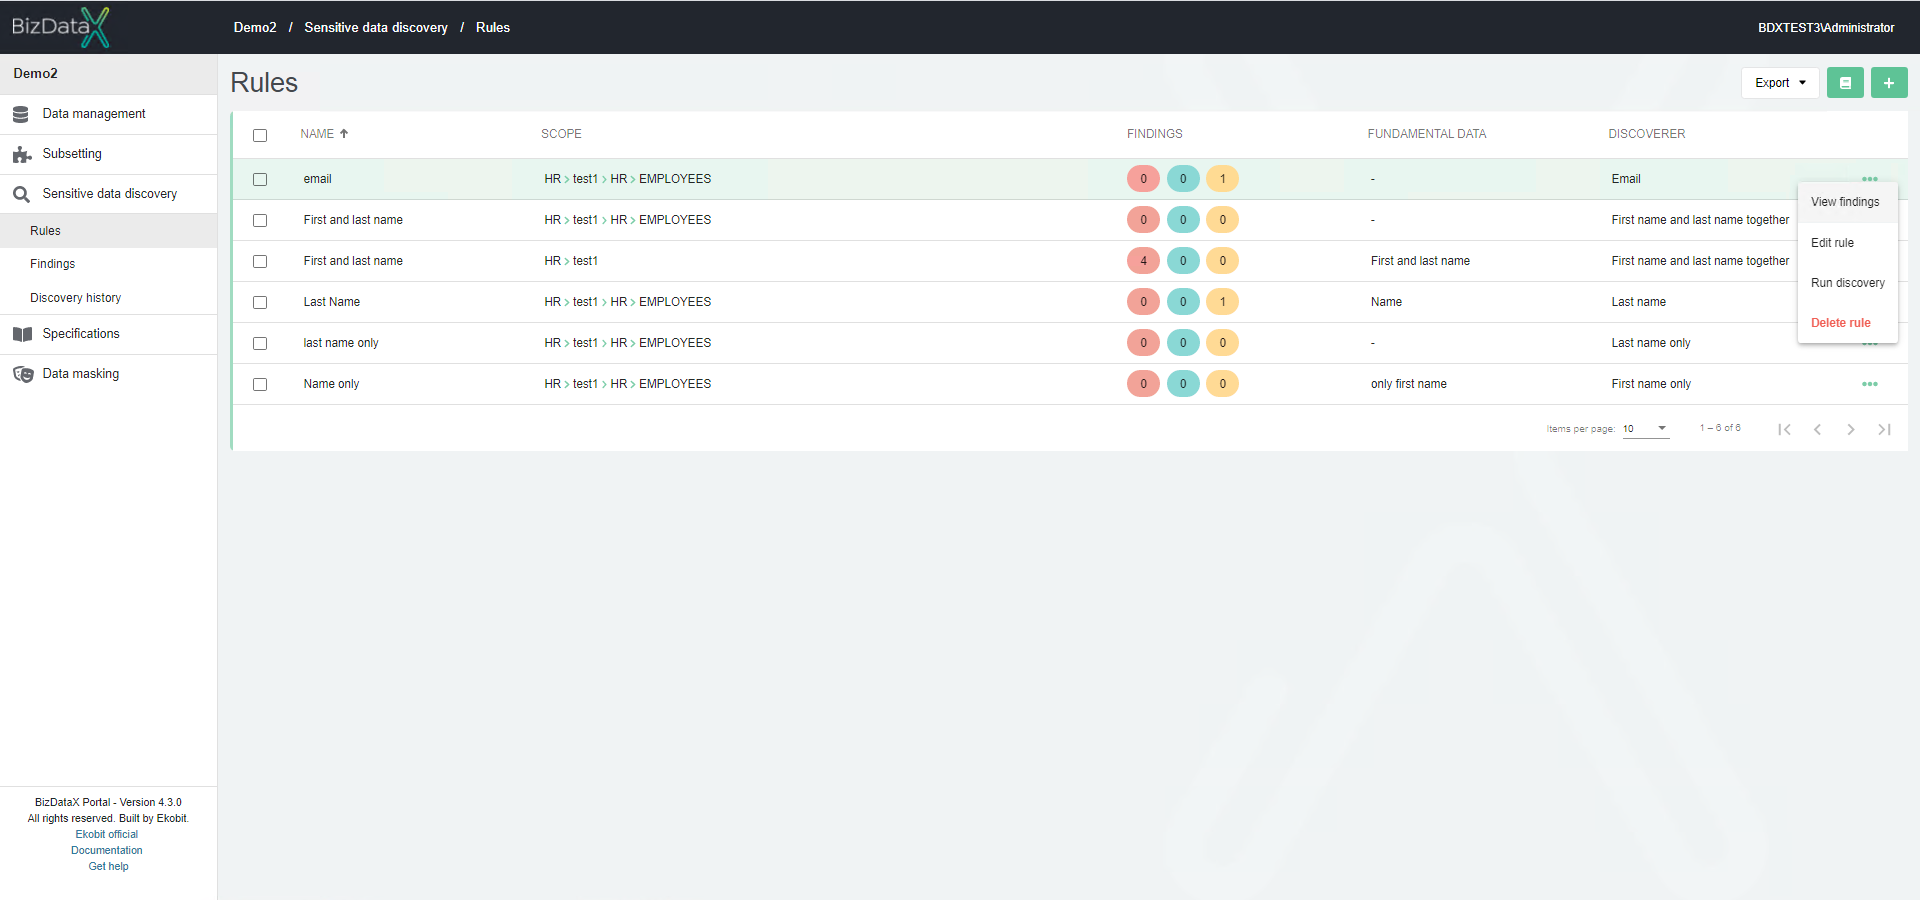Click the teal badge in Name only row
The width and height of the screenshot is (1920, 900).
[1183, 384]
